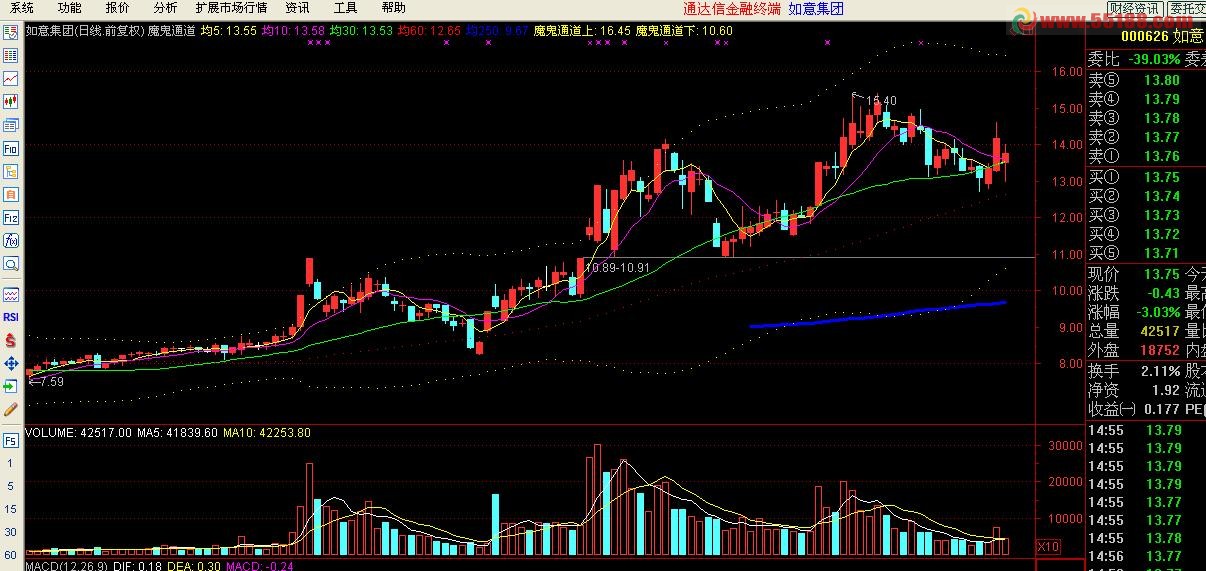Screen dimensions: 1206x571
Task: Click the first sidebar icon (quote list page)
Action: [x=11, y=32]
